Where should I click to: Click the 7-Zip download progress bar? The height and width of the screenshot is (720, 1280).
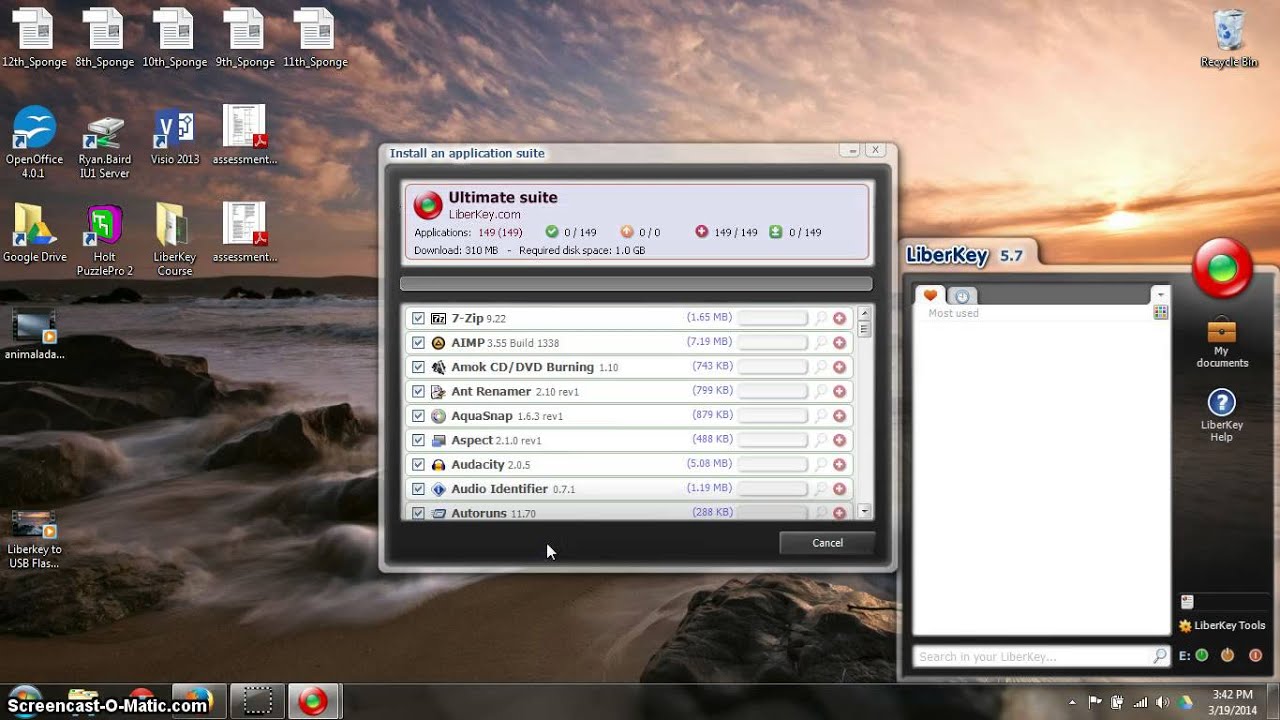pos(772,318)
